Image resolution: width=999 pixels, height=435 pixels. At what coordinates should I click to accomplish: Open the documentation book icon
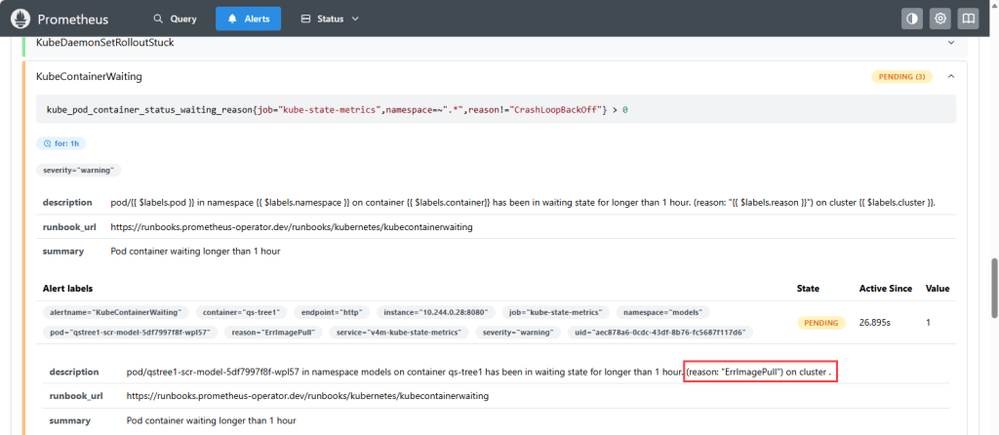968,19
